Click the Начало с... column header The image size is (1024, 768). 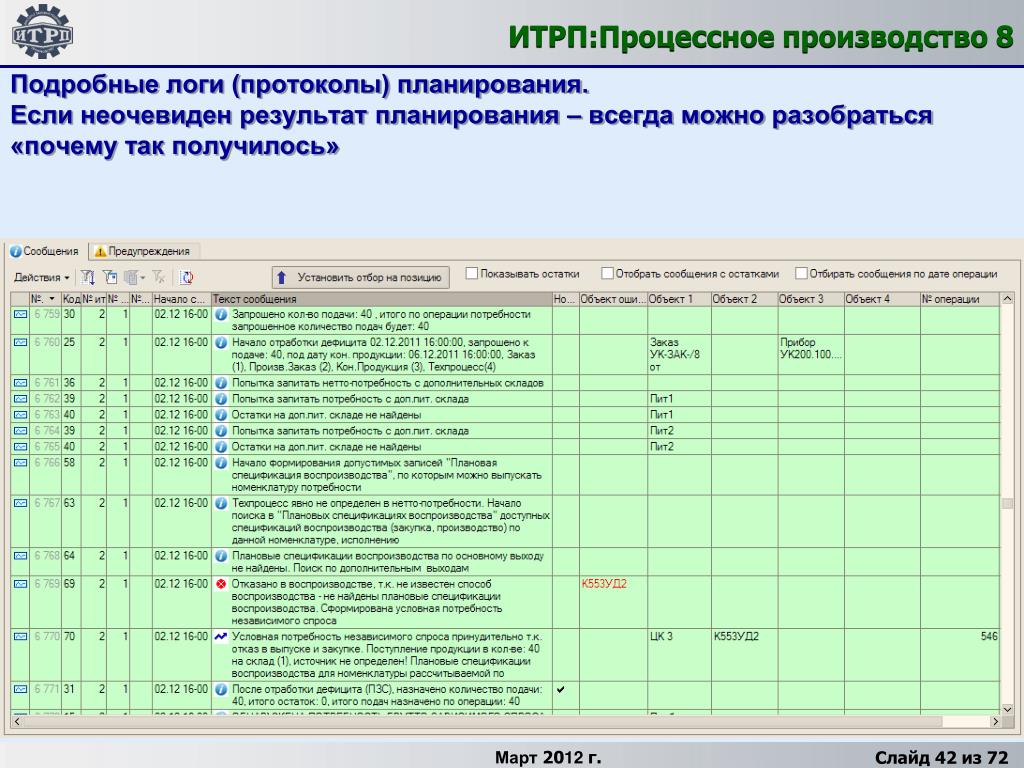click(182, 299)
